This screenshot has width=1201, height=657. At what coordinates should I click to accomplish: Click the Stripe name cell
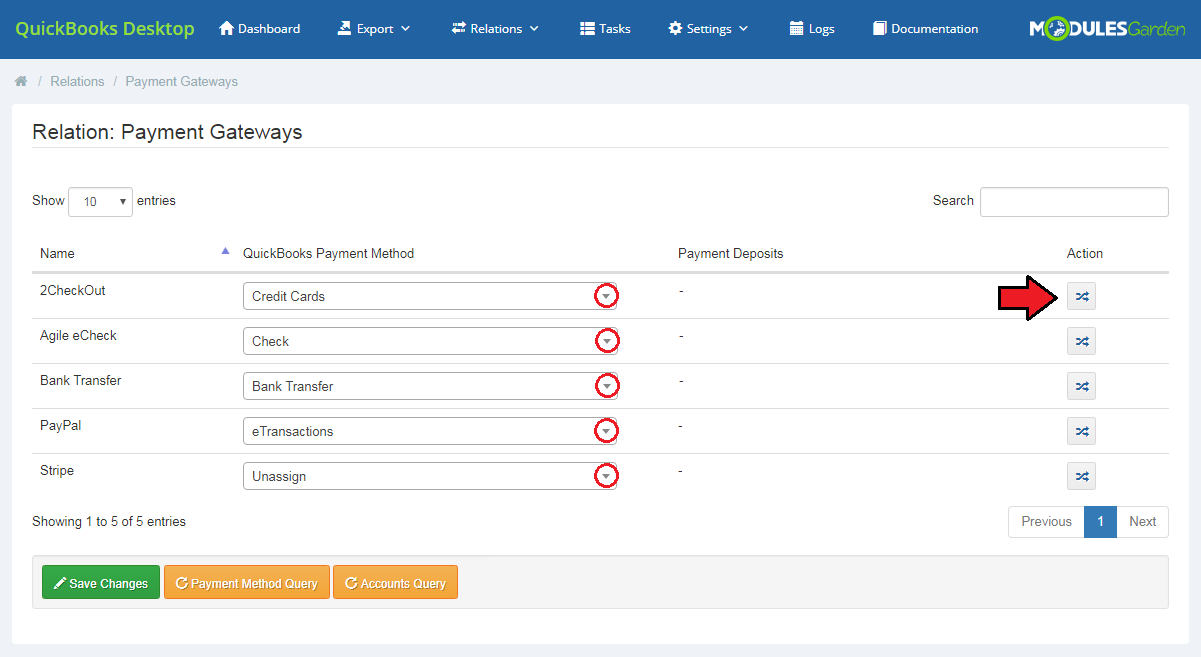pos(57,470)
